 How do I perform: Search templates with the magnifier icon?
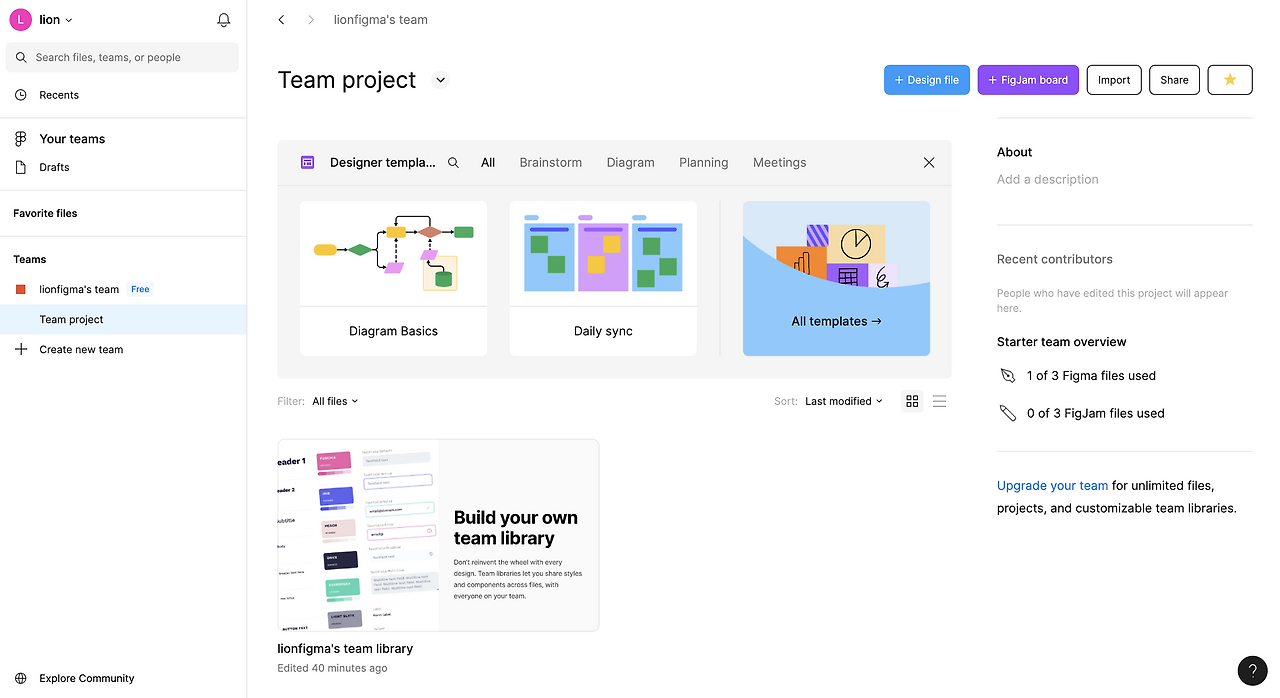pyautogui.click(x=453, y=162)
